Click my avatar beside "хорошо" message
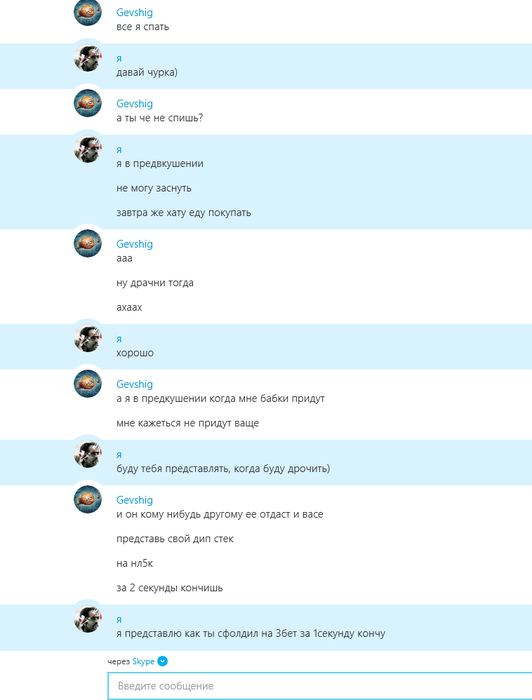 87,338
